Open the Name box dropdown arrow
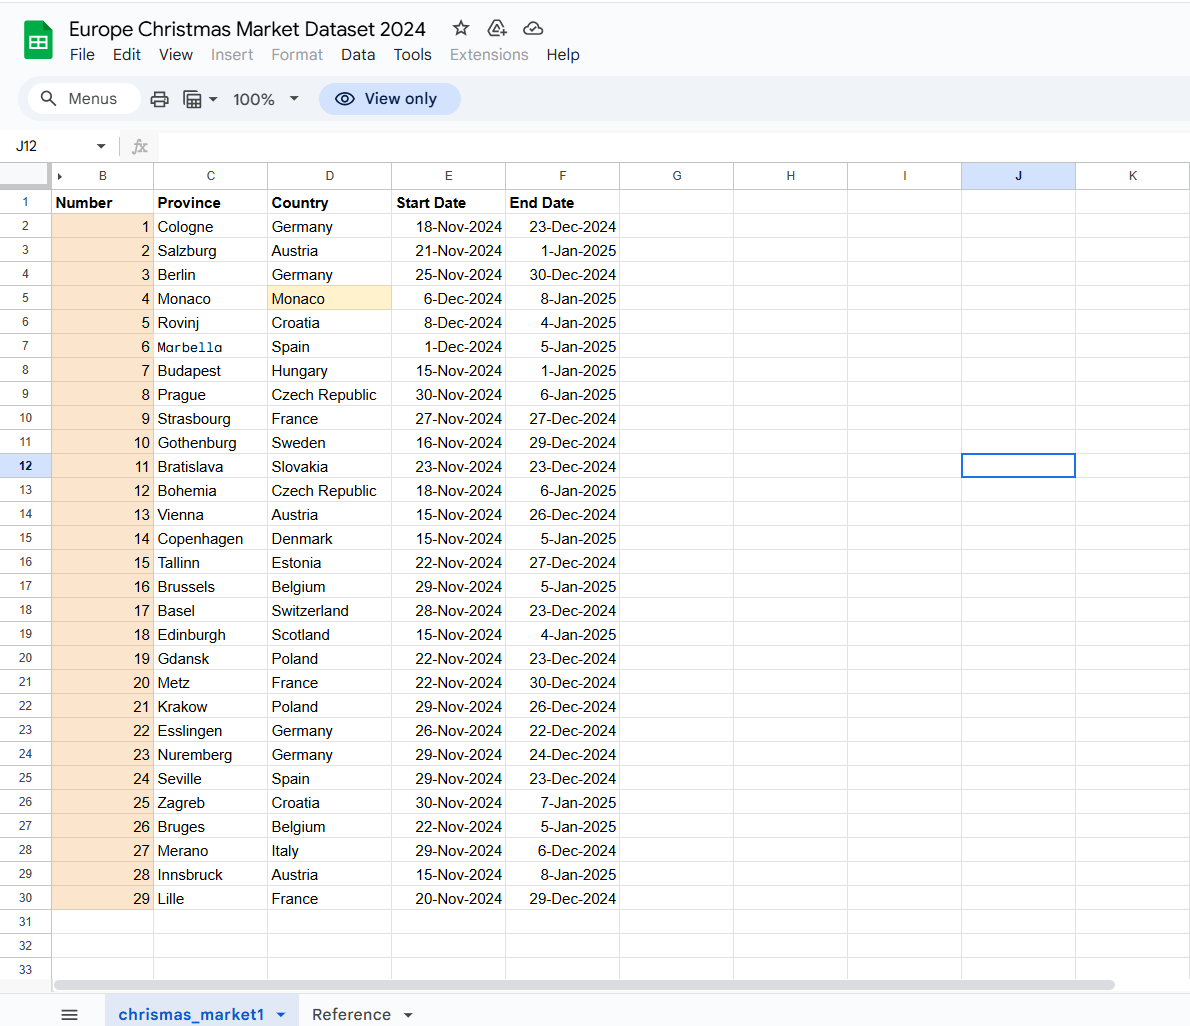The height and width of the screenshot is (1026, 1190). [x=101, y=147]
